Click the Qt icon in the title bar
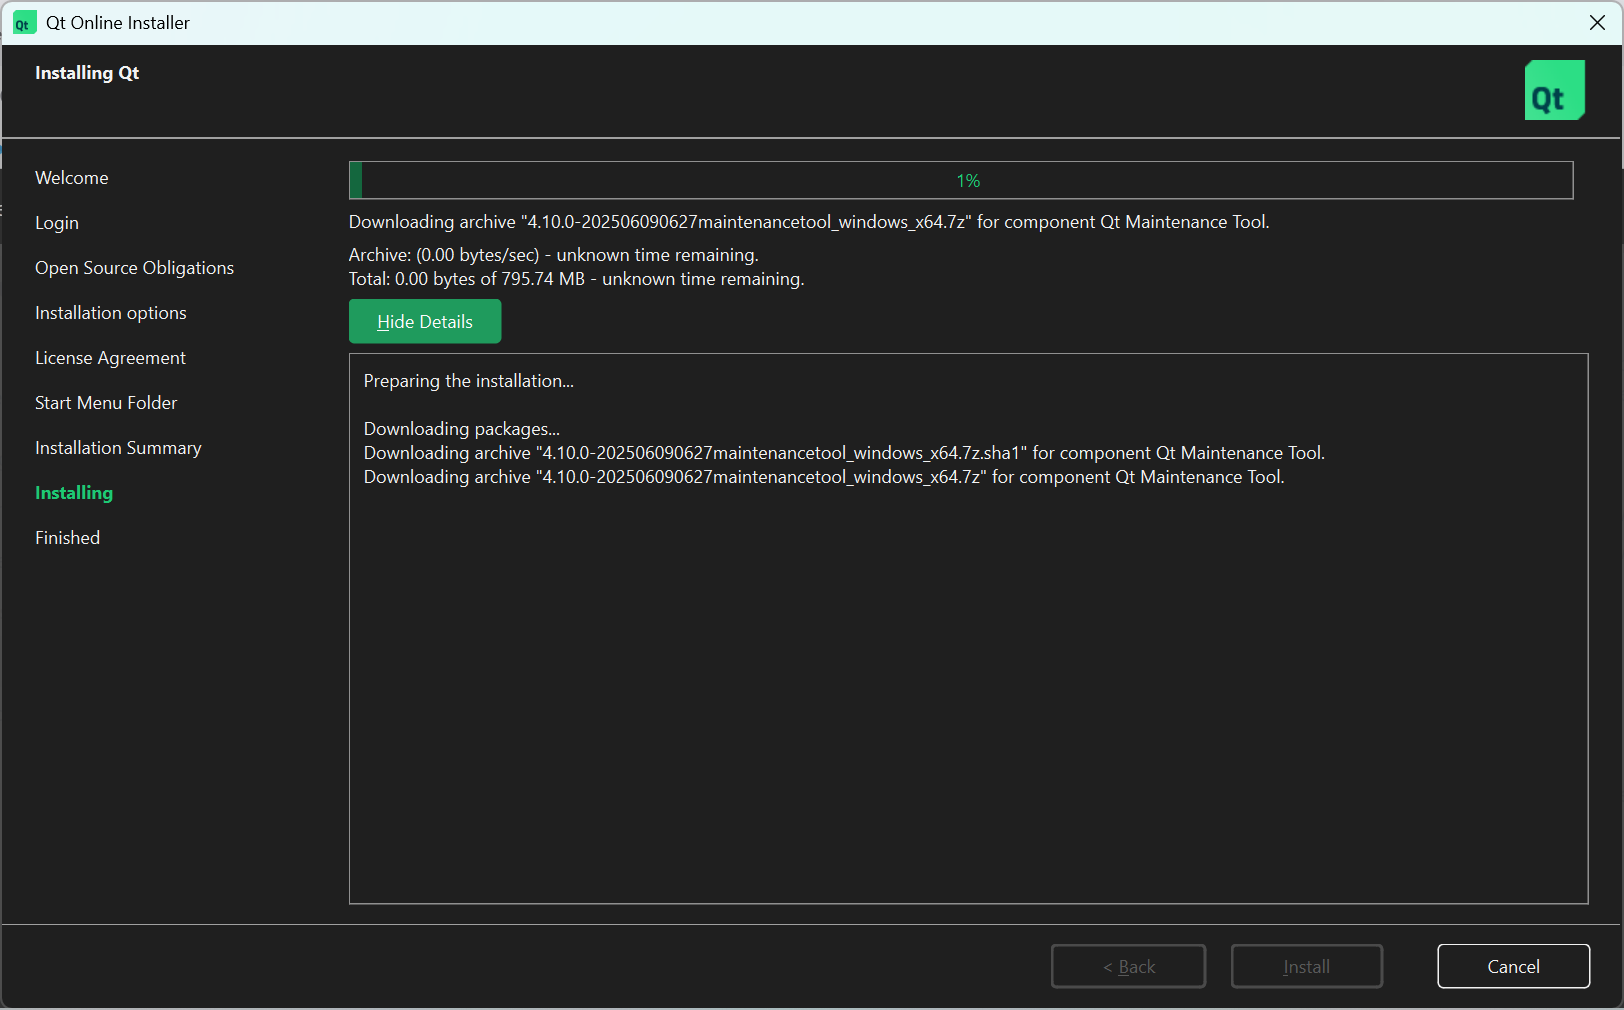This screenshot has width=1624, height=1010. coord(24,23)
